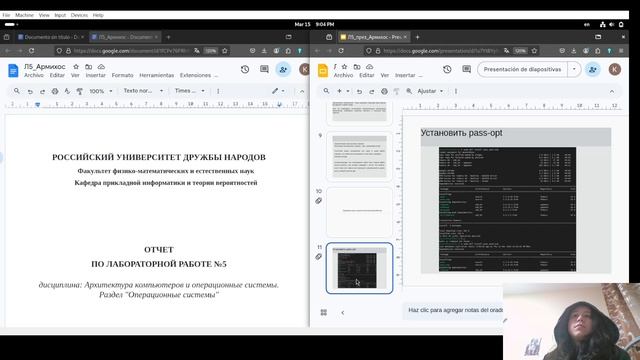This screenshot has height=360, width=640.
Task: Open paragraph style Texto normal dropdown
Action: click(x=143, y=91)
